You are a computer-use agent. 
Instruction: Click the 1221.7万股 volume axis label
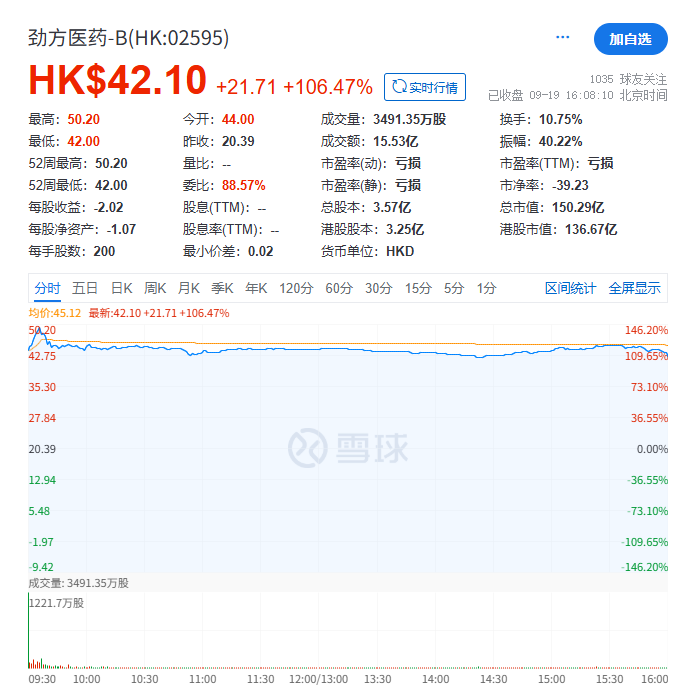tap(57, 603)
